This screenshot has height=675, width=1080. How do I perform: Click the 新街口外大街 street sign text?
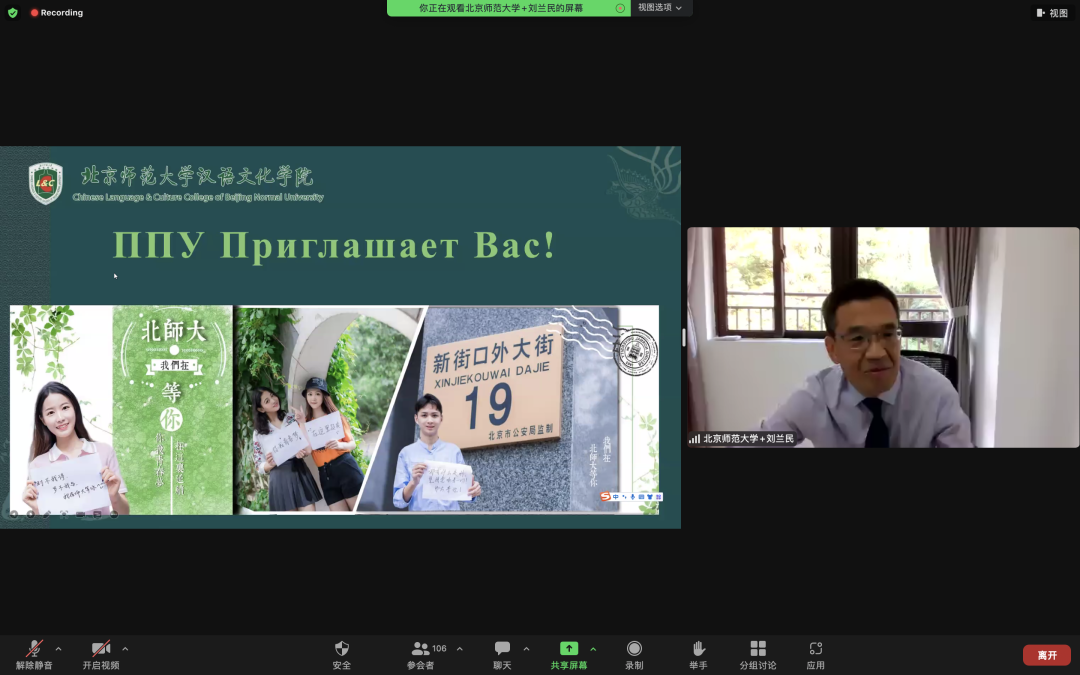pyautogui.click(x=494, y=353)
